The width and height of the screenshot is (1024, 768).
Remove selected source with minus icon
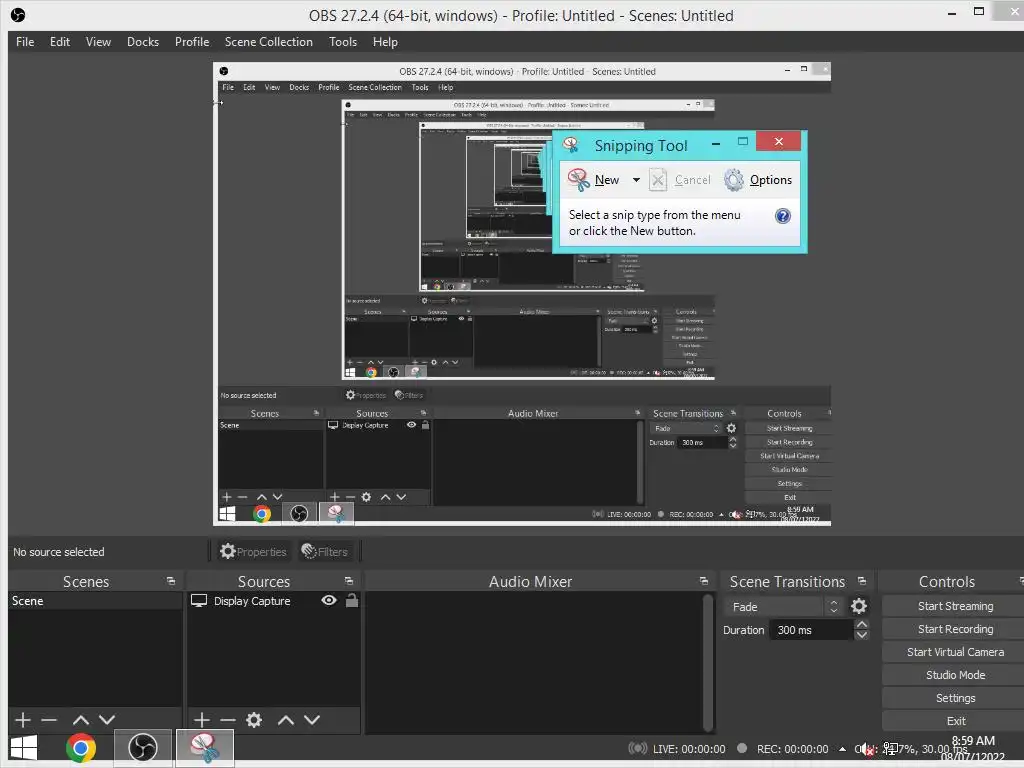[228, 720]
